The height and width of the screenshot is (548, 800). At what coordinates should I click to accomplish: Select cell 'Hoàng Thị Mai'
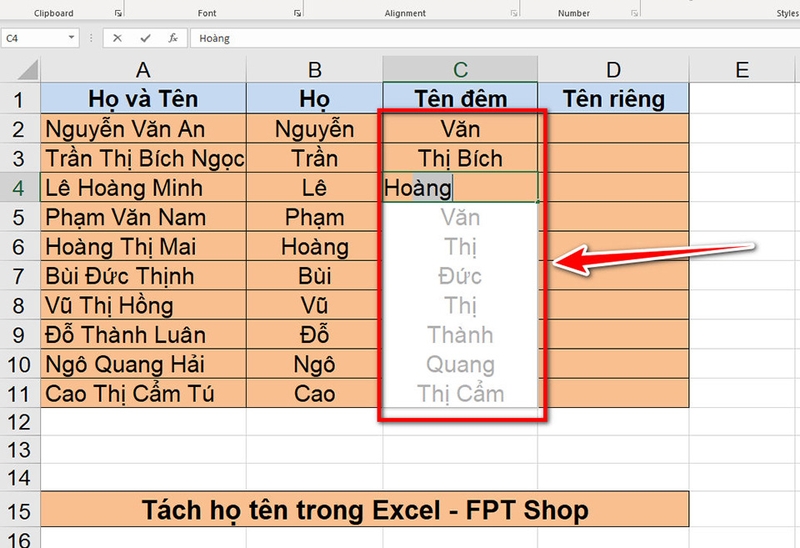(x=143, y=246)
